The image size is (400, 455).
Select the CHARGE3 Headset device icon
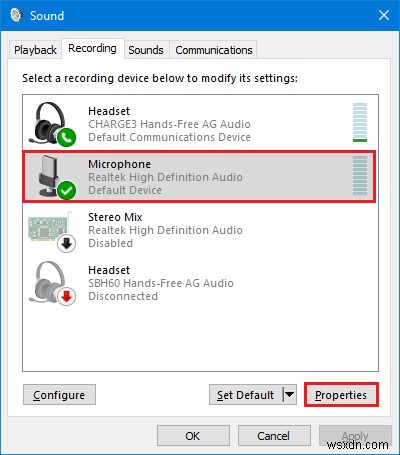pos(52,124)
